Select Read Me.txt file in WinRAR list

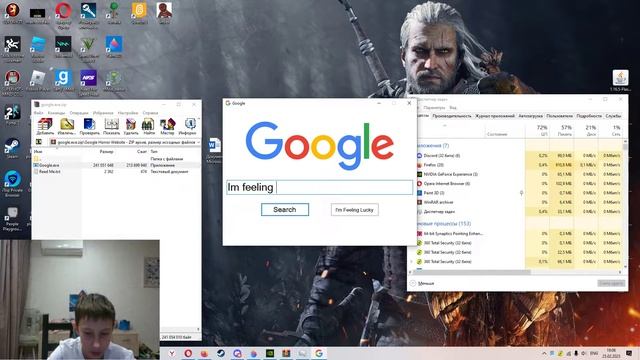point(117,172)
